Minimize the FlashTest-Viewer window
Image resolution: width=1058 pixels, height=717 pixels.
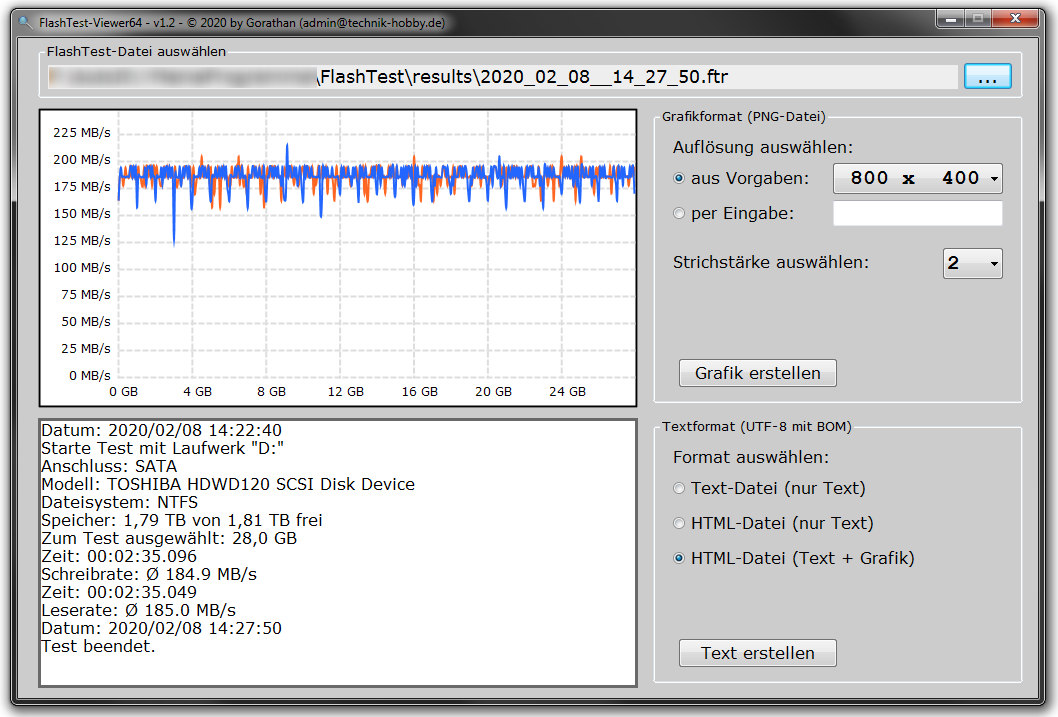click(950, 18)
